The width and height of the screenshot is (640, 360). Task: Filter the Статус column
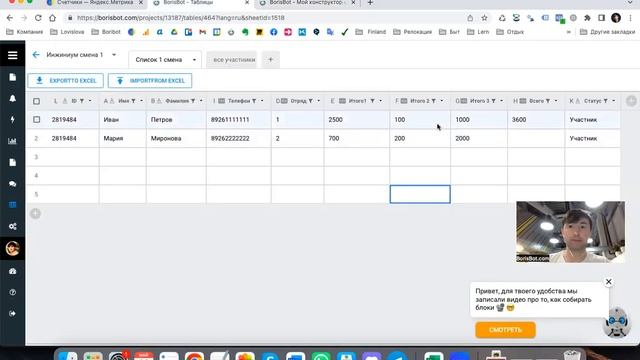(606, 101)
